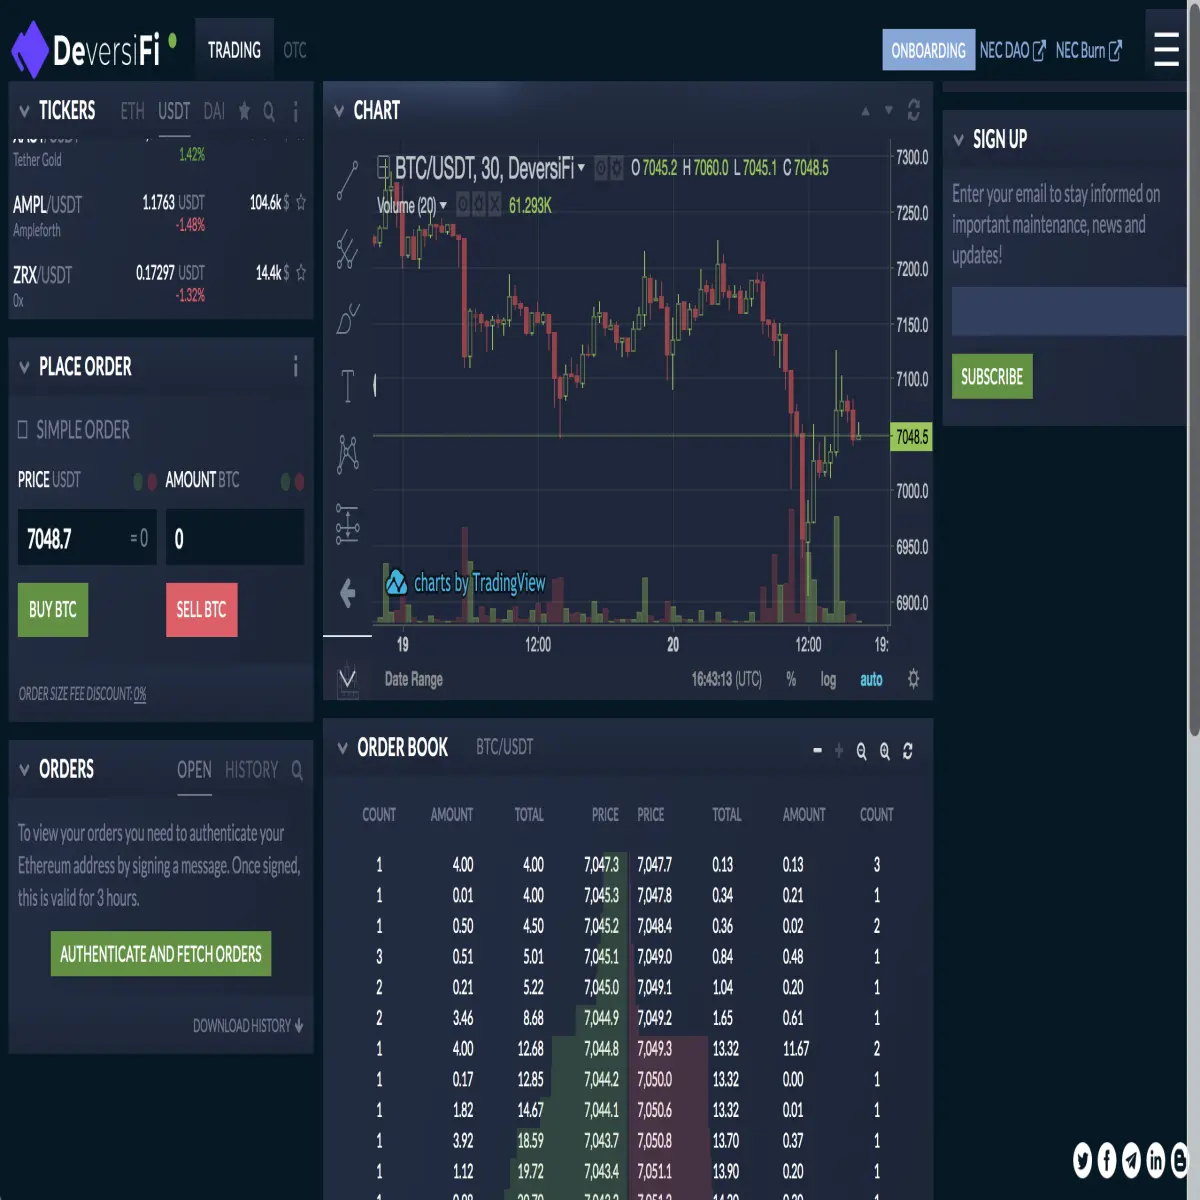
Task: Toggle BTC/USDT series visibility eye icon
Action: (x=601, y=169)
